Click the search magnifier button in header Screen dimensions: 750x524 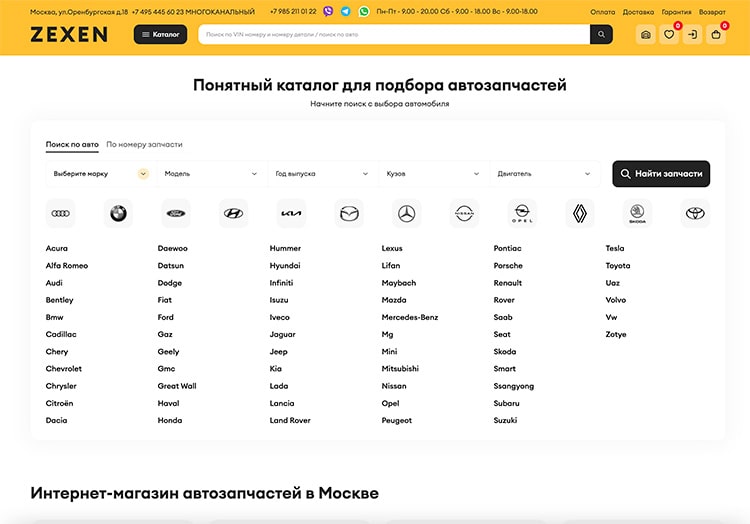click(x=601, y=34)
